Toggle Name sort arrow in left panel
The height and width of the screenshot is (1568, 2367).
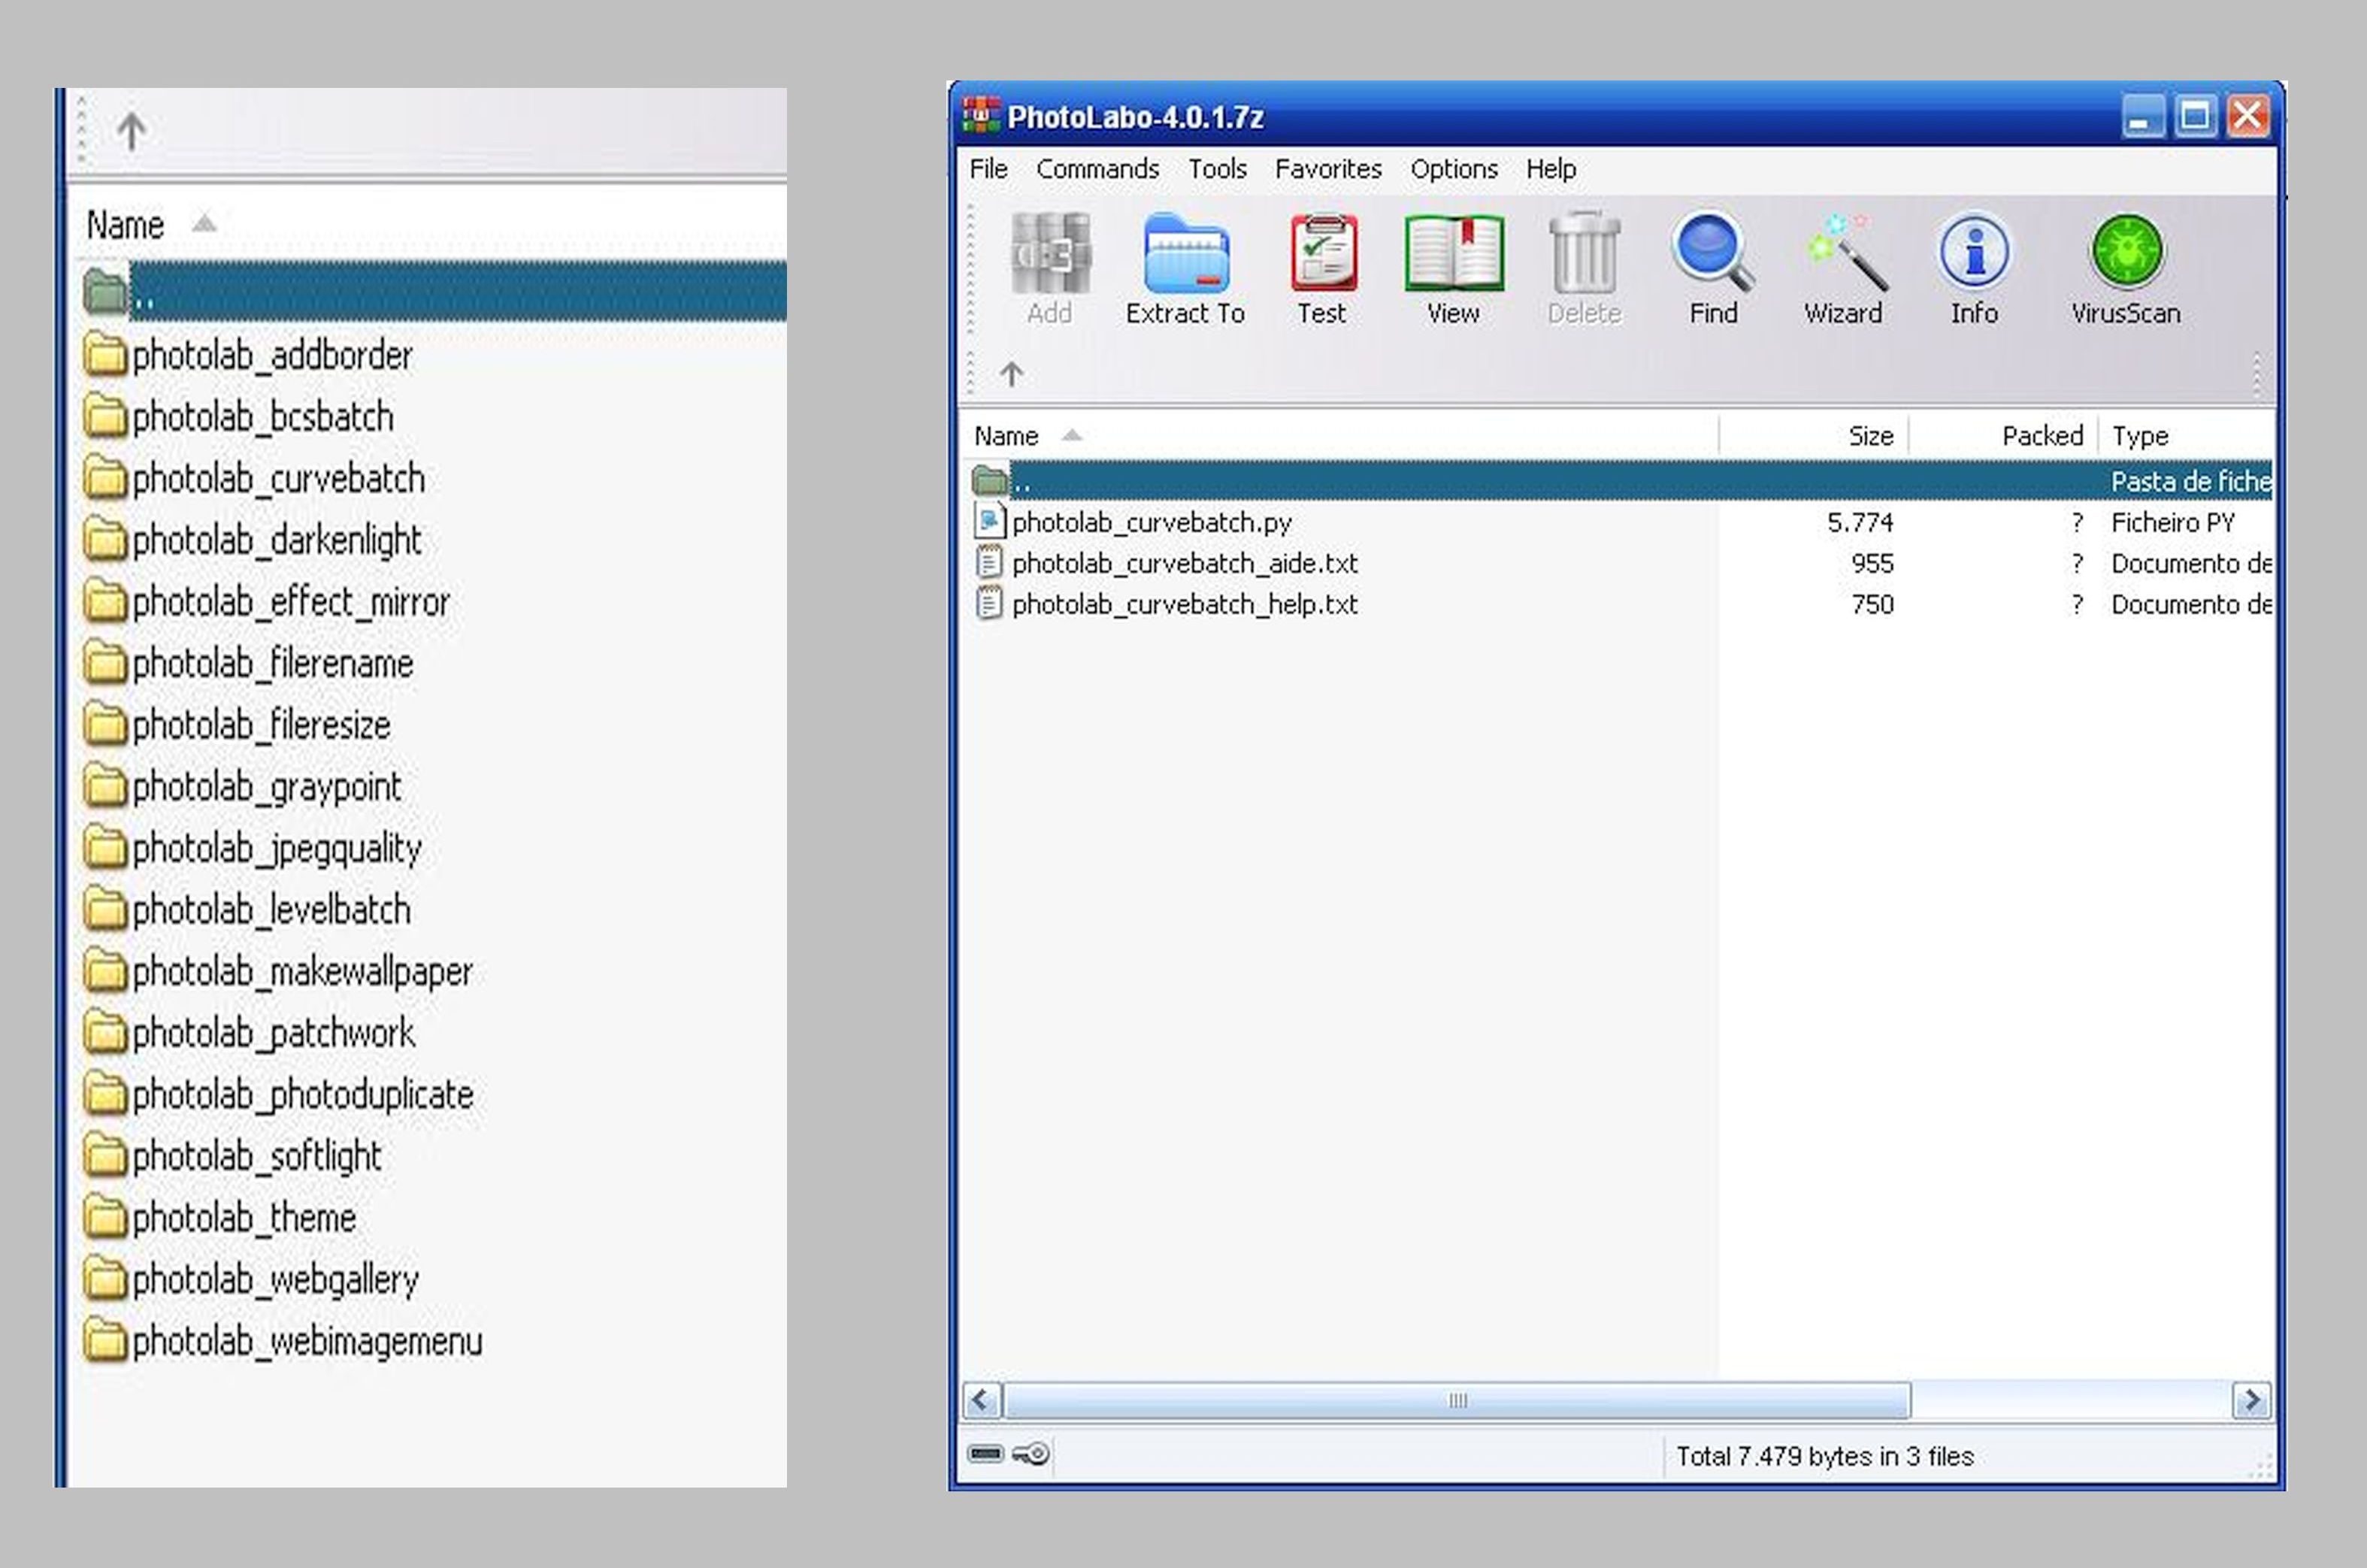pyautogui.click(x=204, y=223)
